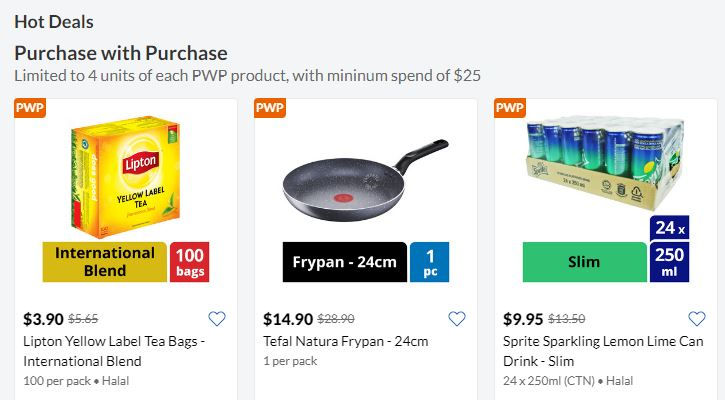Click the red '100 bags' tag
Viewport: 725px width, 400px height.
tap(190, 262)
